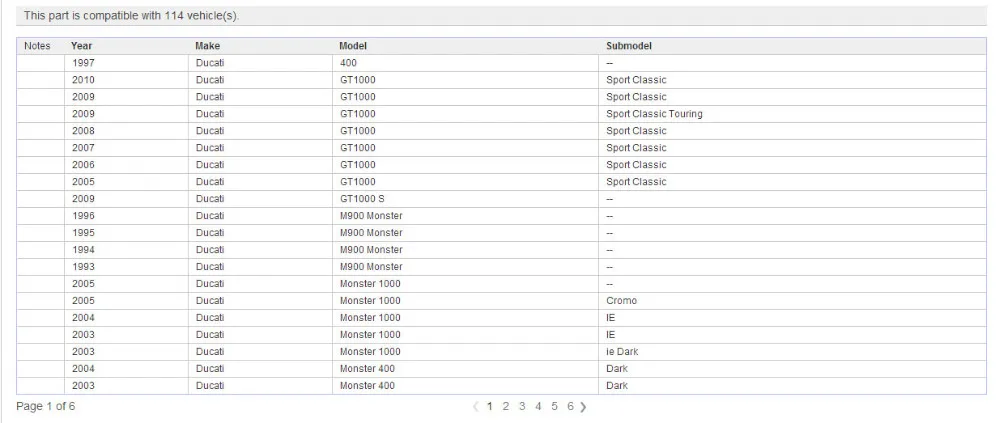Select year 1994 cell
The width and height of the screenshot is (1000, 423).
pyautogui.click(x=84, y=249)
